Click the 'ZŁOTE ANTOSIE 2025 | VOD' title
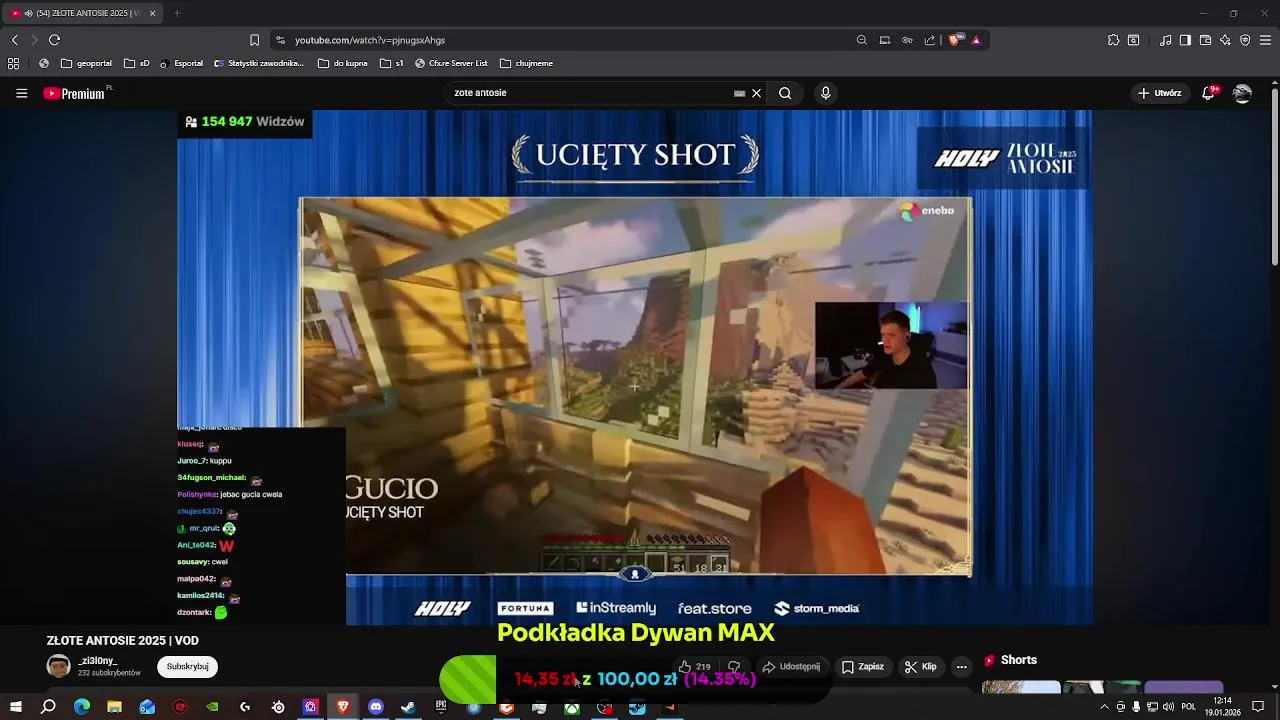1280x720 pixels. pyautogui.click(x=123, y=641)
